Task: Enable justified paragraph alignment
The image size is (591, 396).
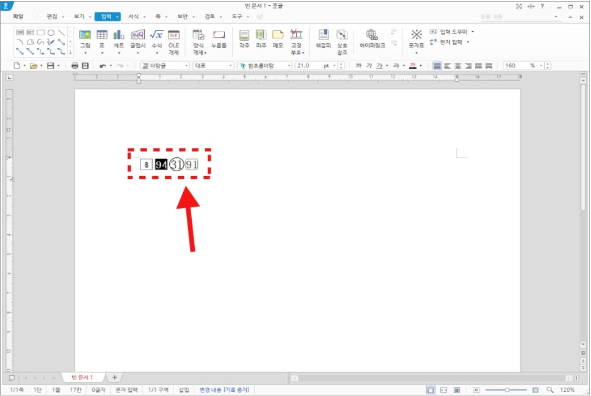Action: (437, 66)
